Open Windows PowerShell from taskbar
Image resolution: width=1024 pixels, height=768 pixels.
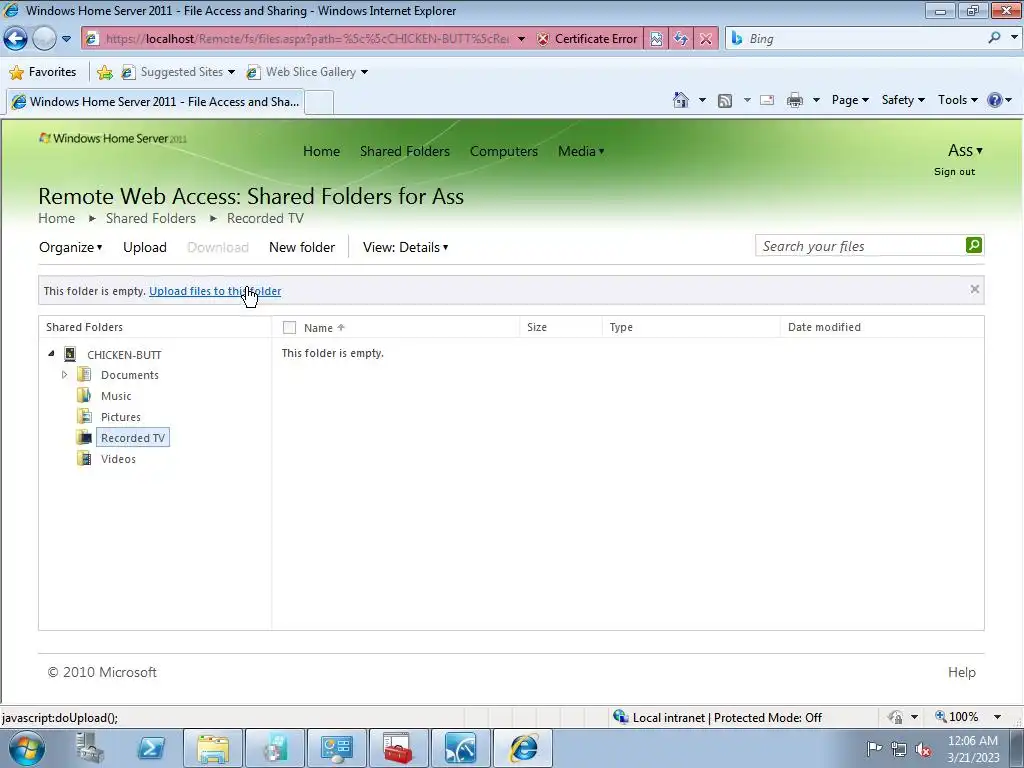click(x=151, y=748)
